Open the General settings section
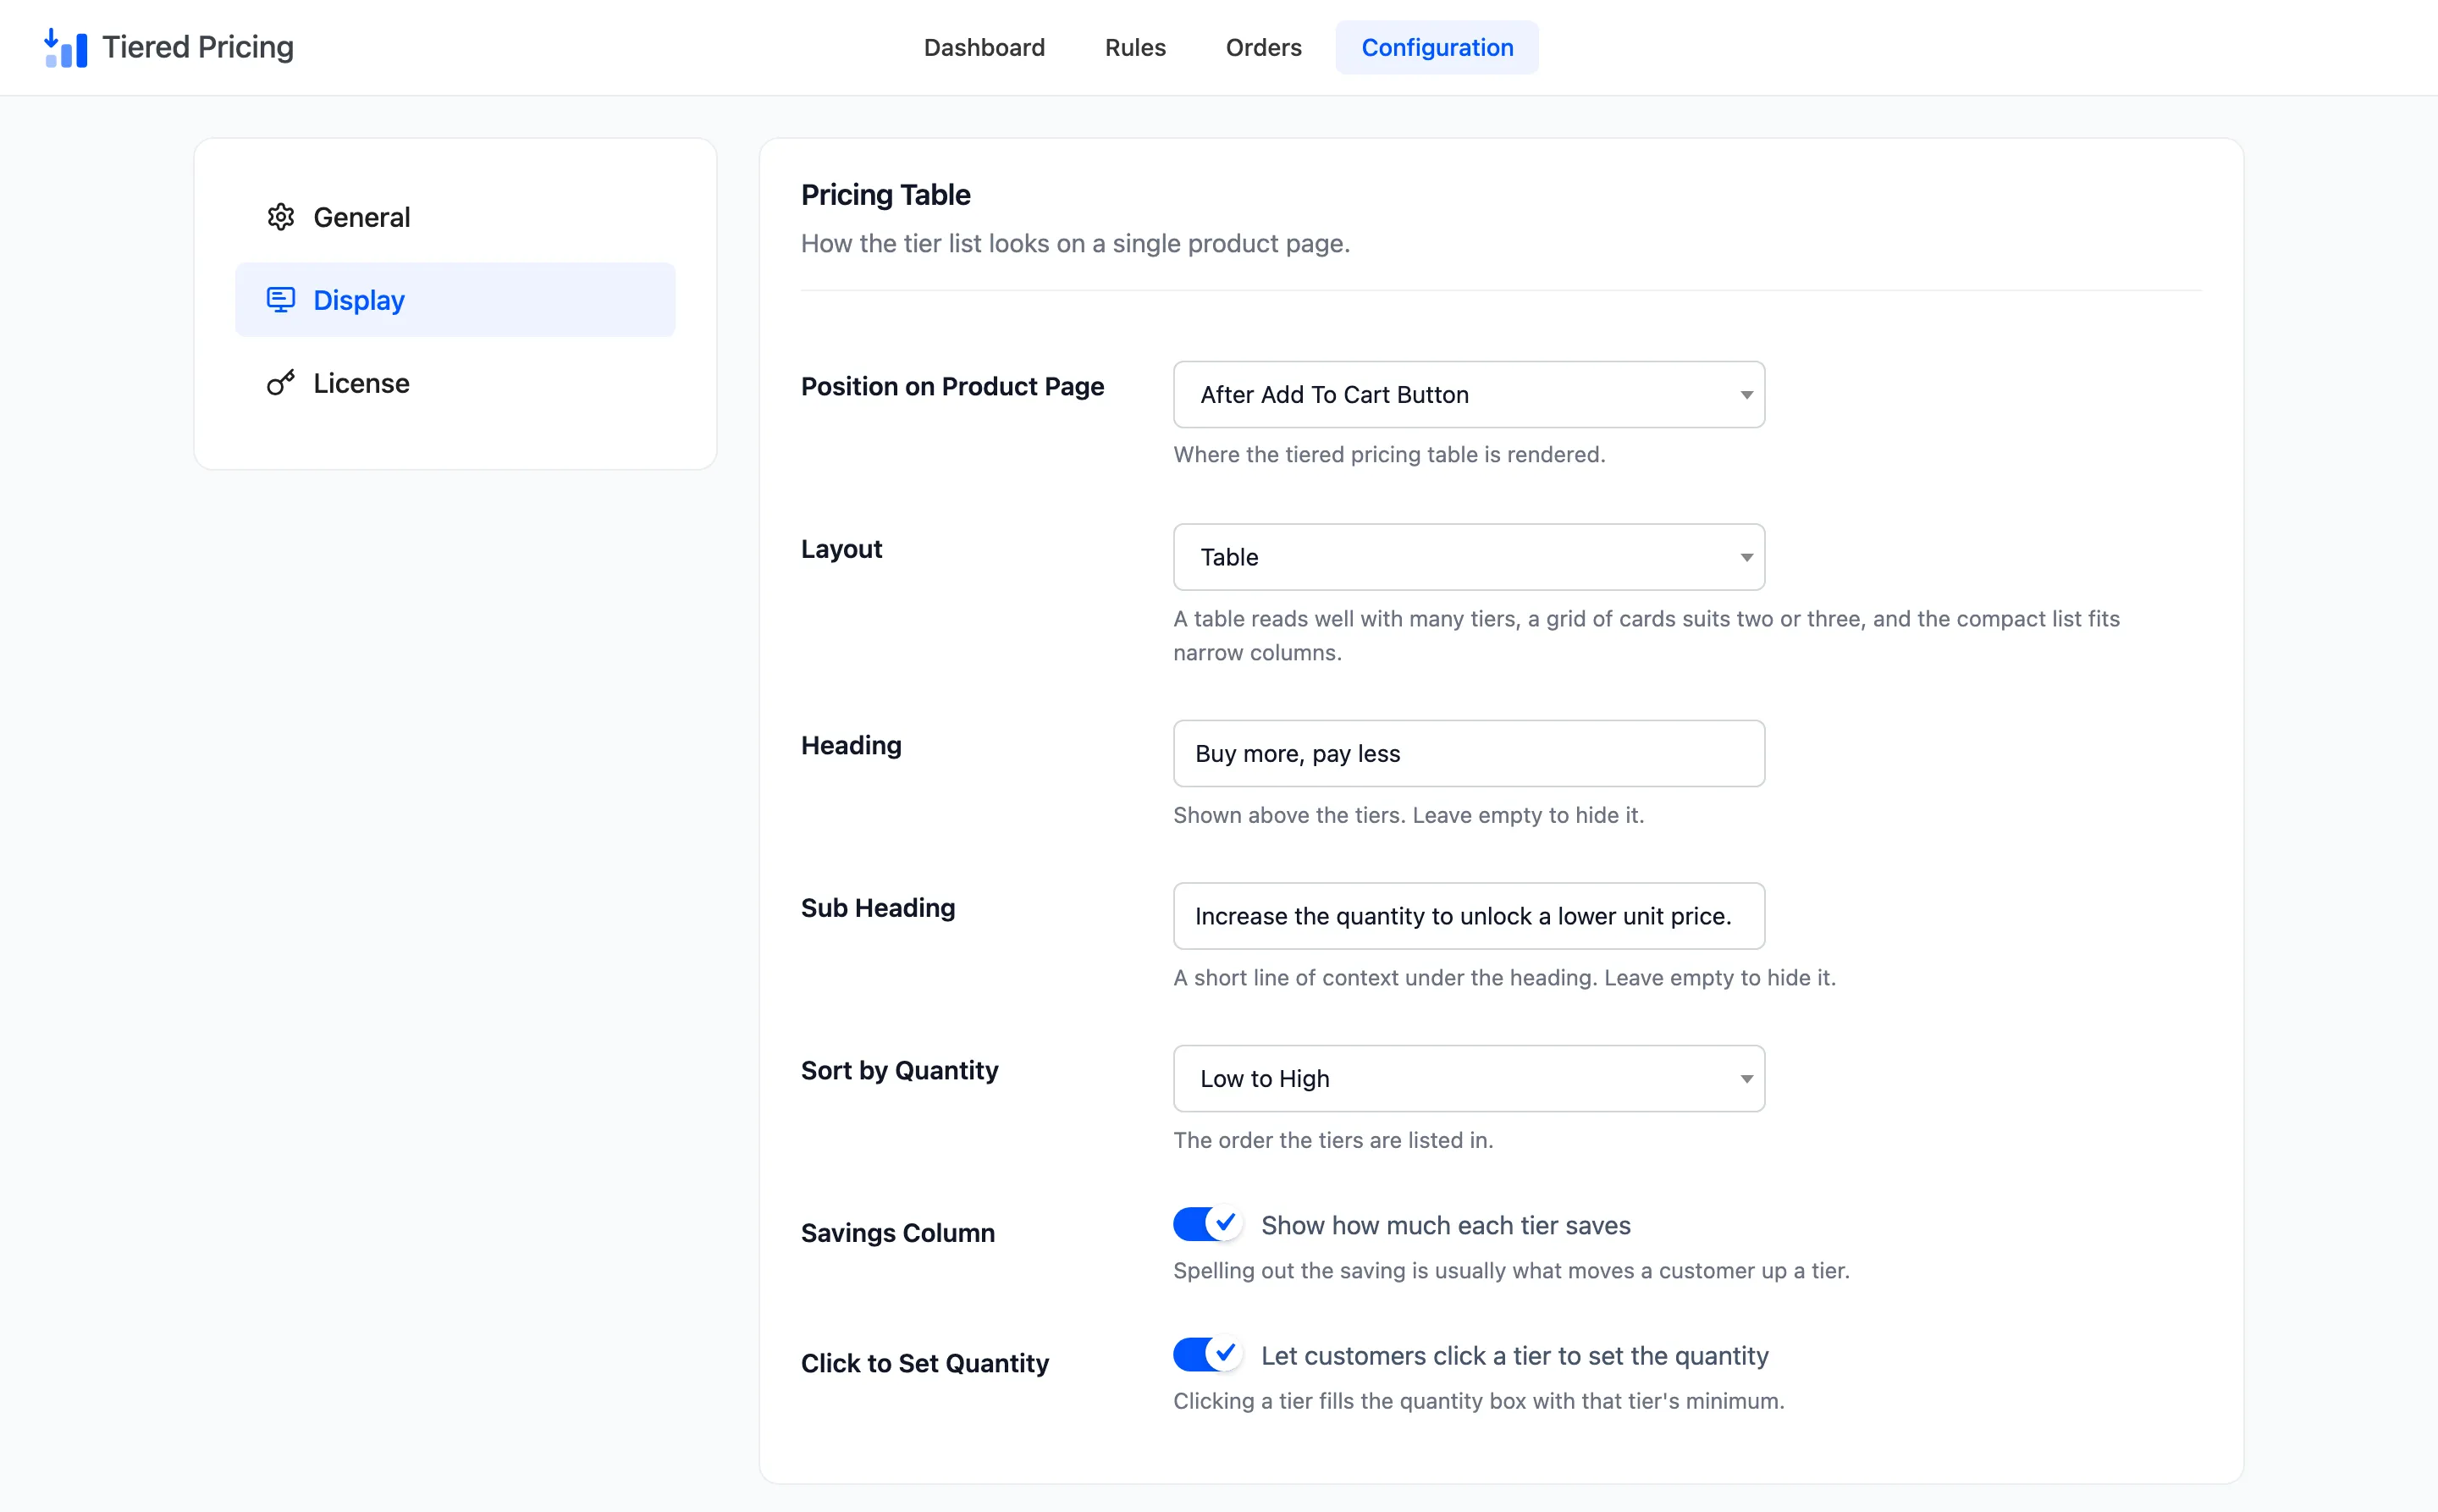This screenshot has width=2438, height=1512. 455,217
